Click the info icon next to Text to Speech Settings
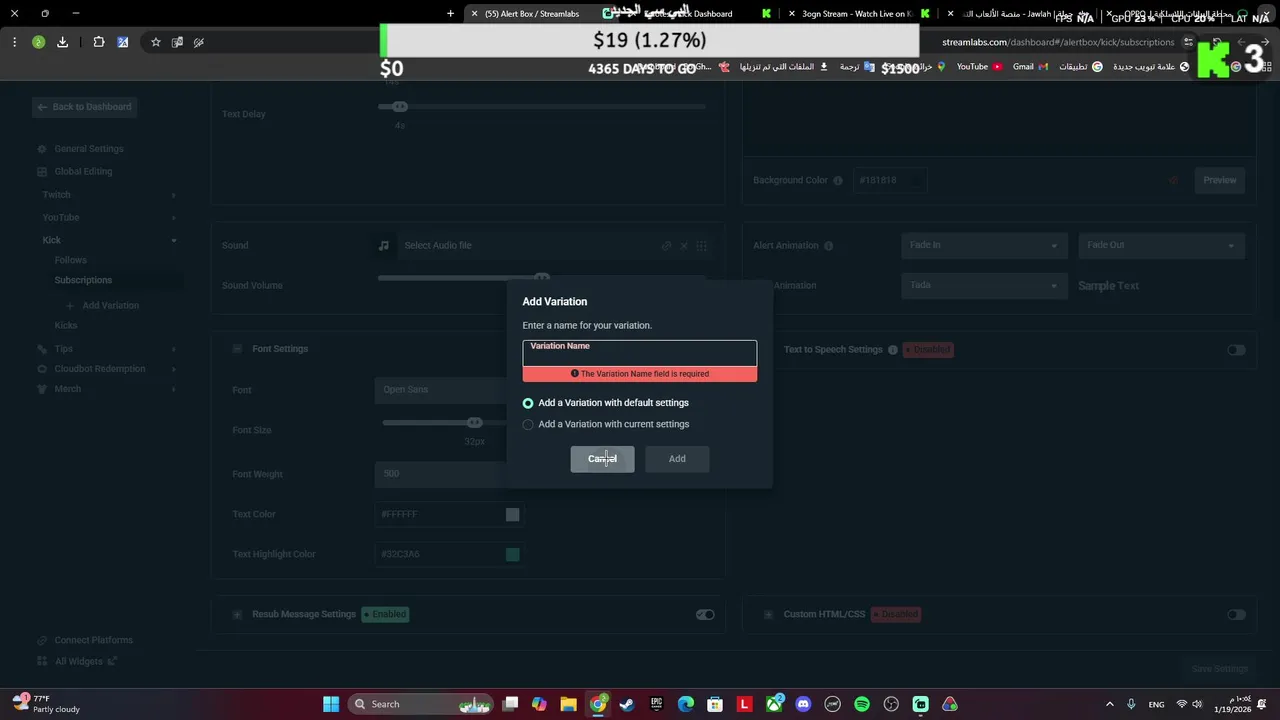 click(893, 350)
